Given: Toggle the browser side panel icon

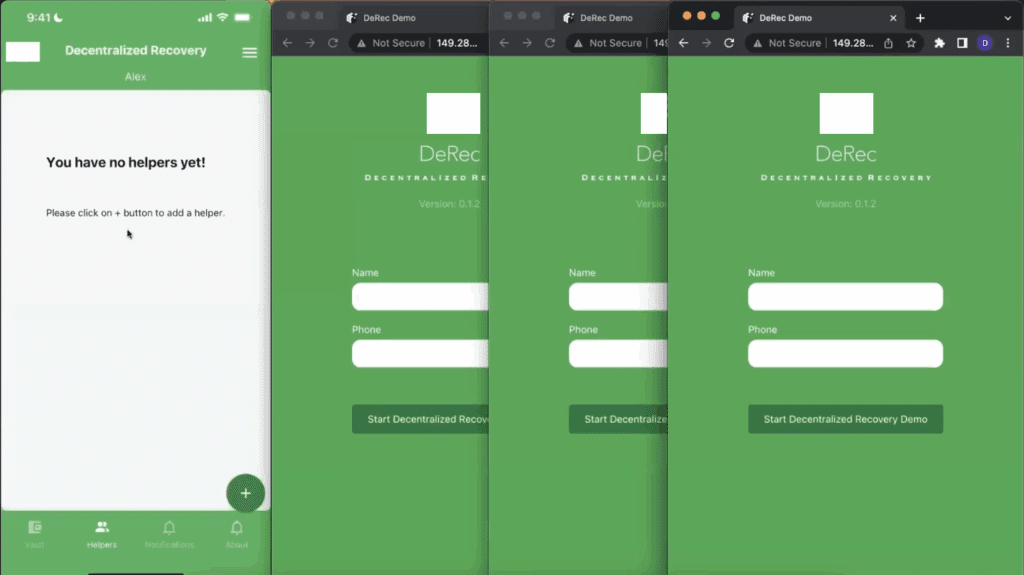Looking at the screenshot, I should [962, 43].
